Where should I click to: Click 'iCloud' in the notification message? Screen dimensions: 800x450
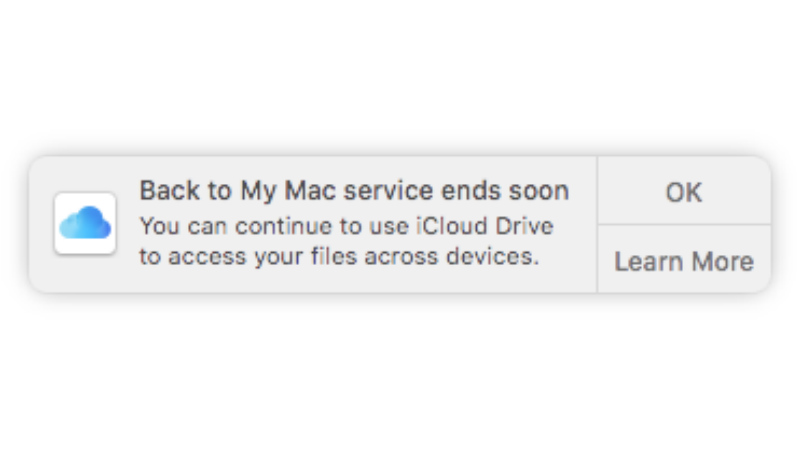pyautogui.click(x=451, y=226)
